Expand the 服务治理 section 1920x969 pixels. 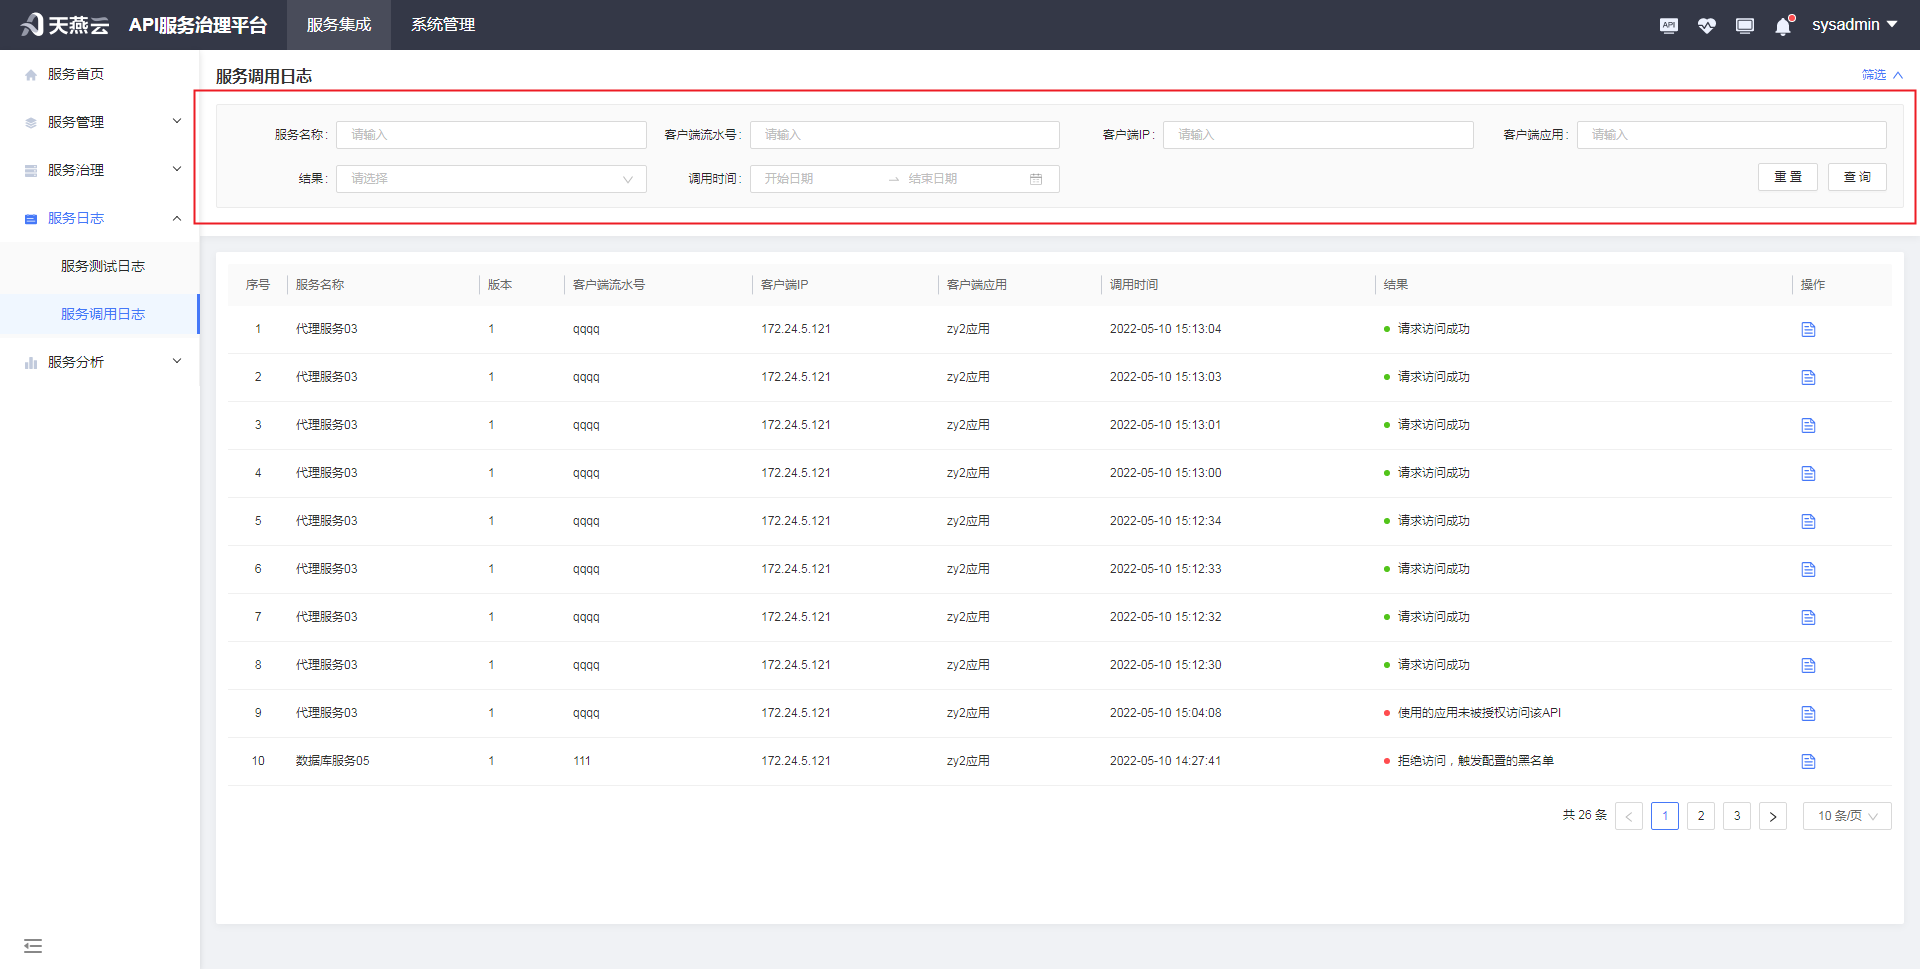click(x=177, y=169)
